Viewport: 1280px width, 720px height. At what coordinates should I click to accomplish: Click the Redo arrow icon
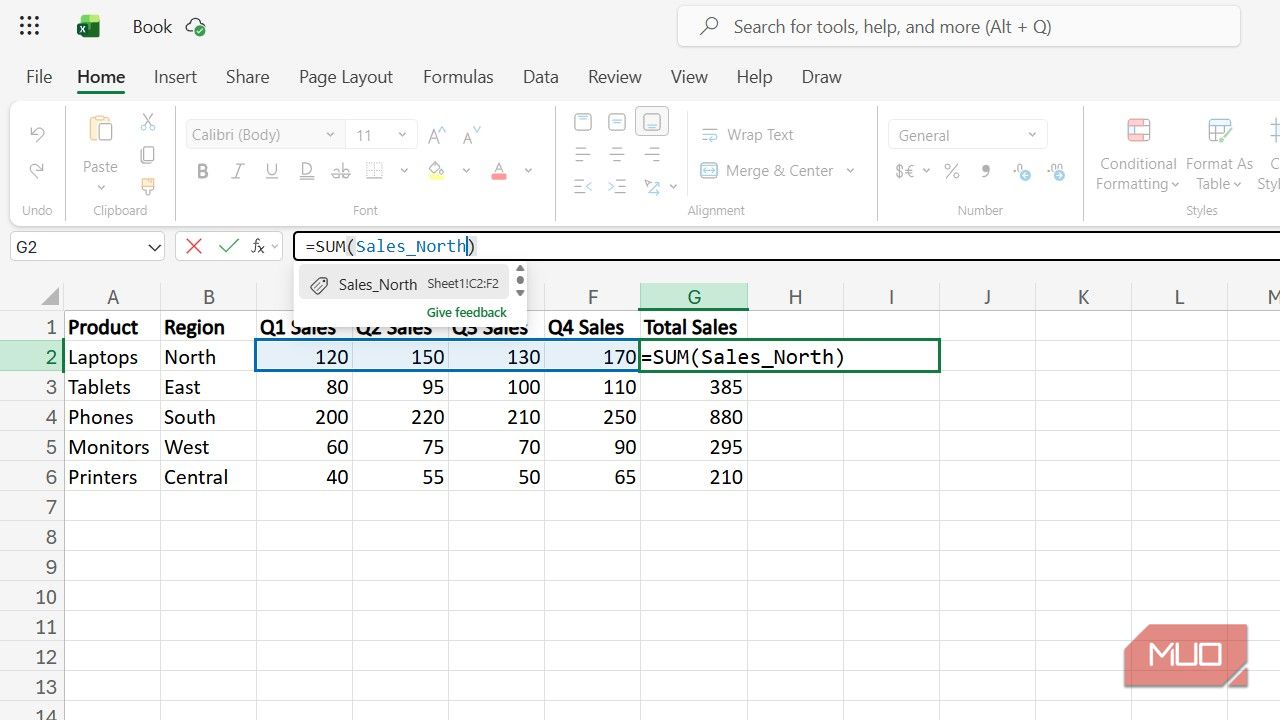tap(37, 171)
